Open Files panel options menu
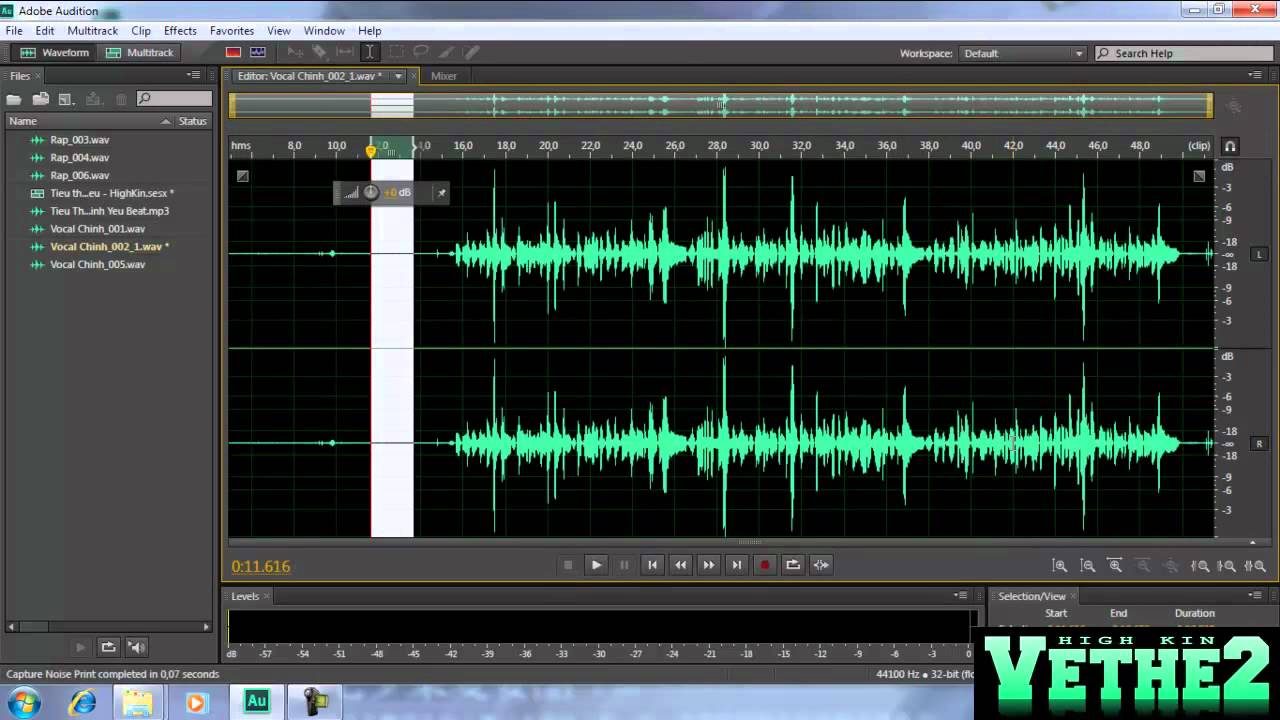Screen dimensions: 1280x720 tap(194, 75)
